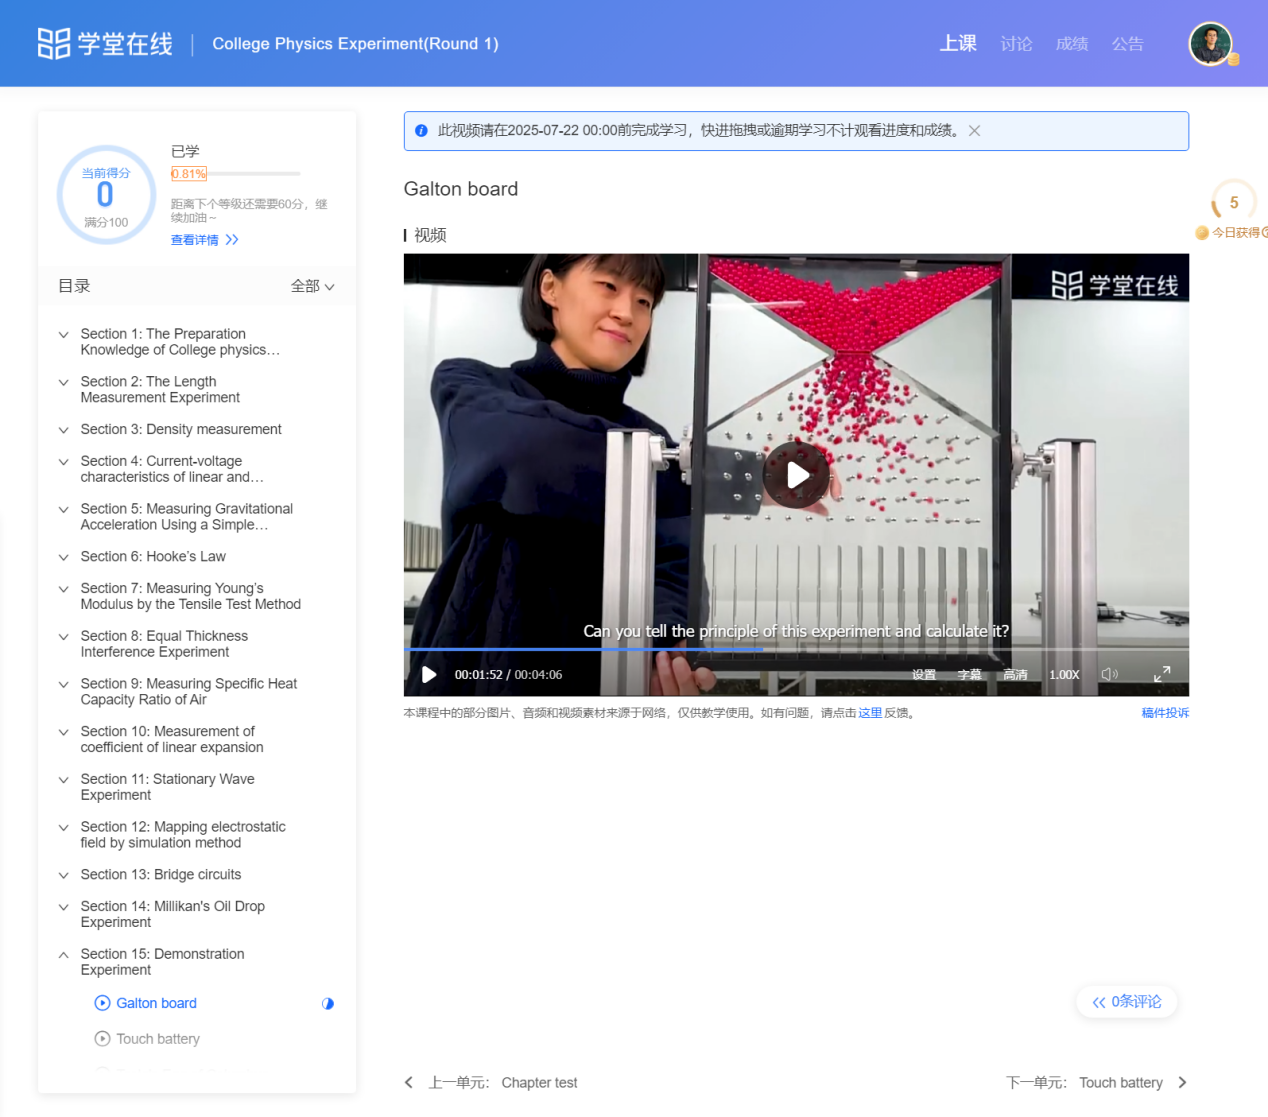Open the 0条评论 comments panel
The width and height of the screenshot is (1268, 1117).
1126,1001
